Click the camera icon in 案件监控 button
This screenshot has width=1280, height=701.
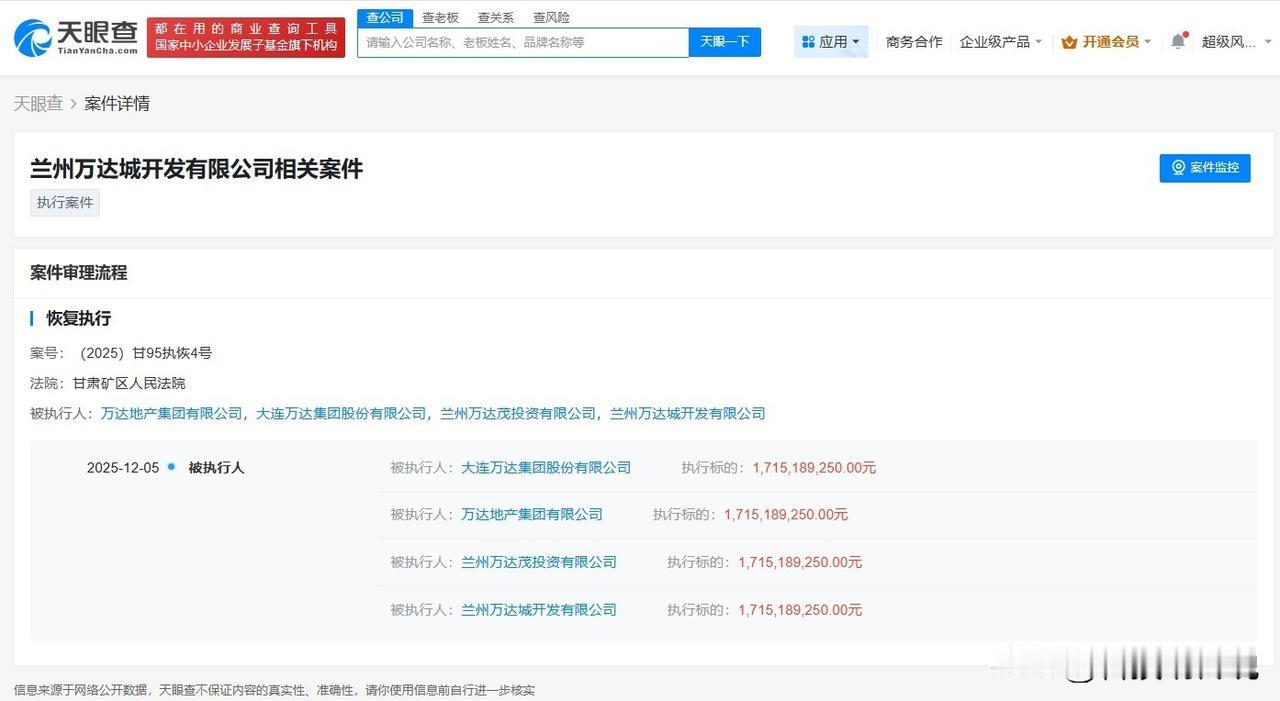point(1178,168)
